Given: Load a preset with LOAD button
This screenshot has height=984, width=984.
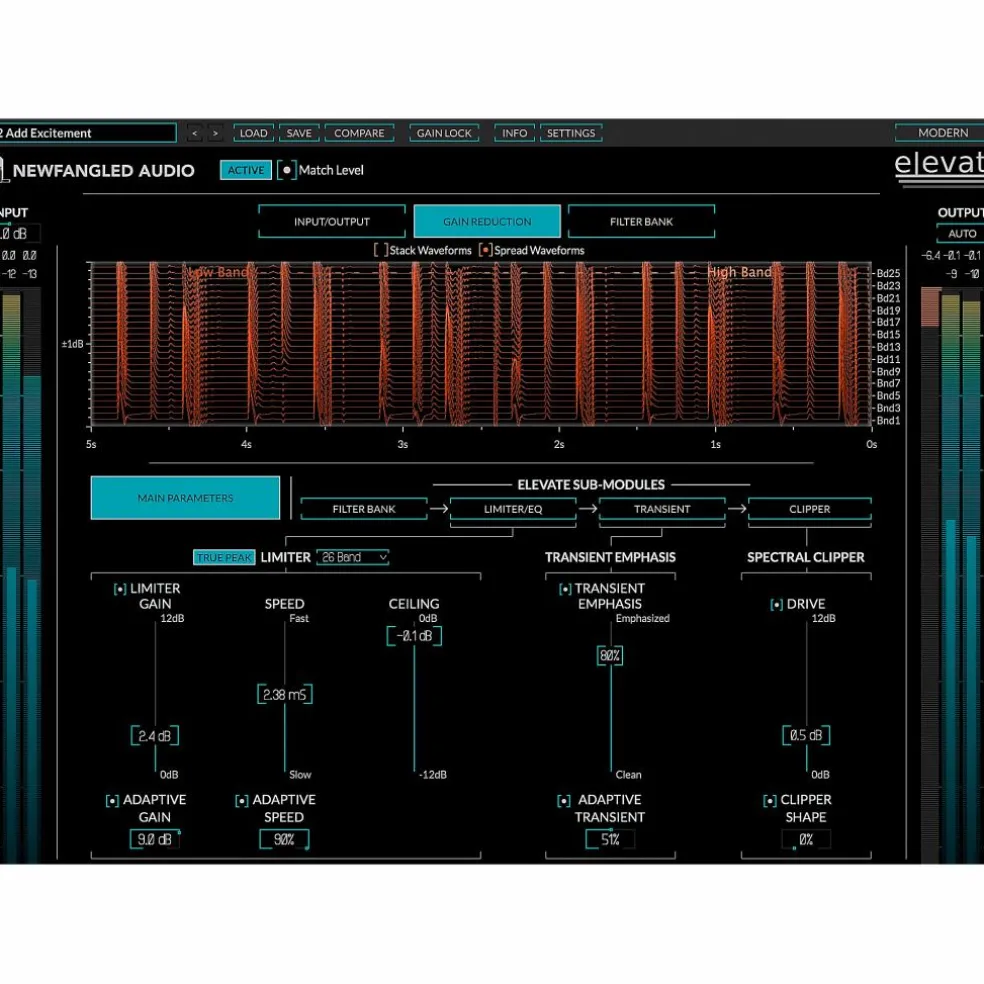Looking at the screenshot, I should pyautogui.click(x=254, y=133).
